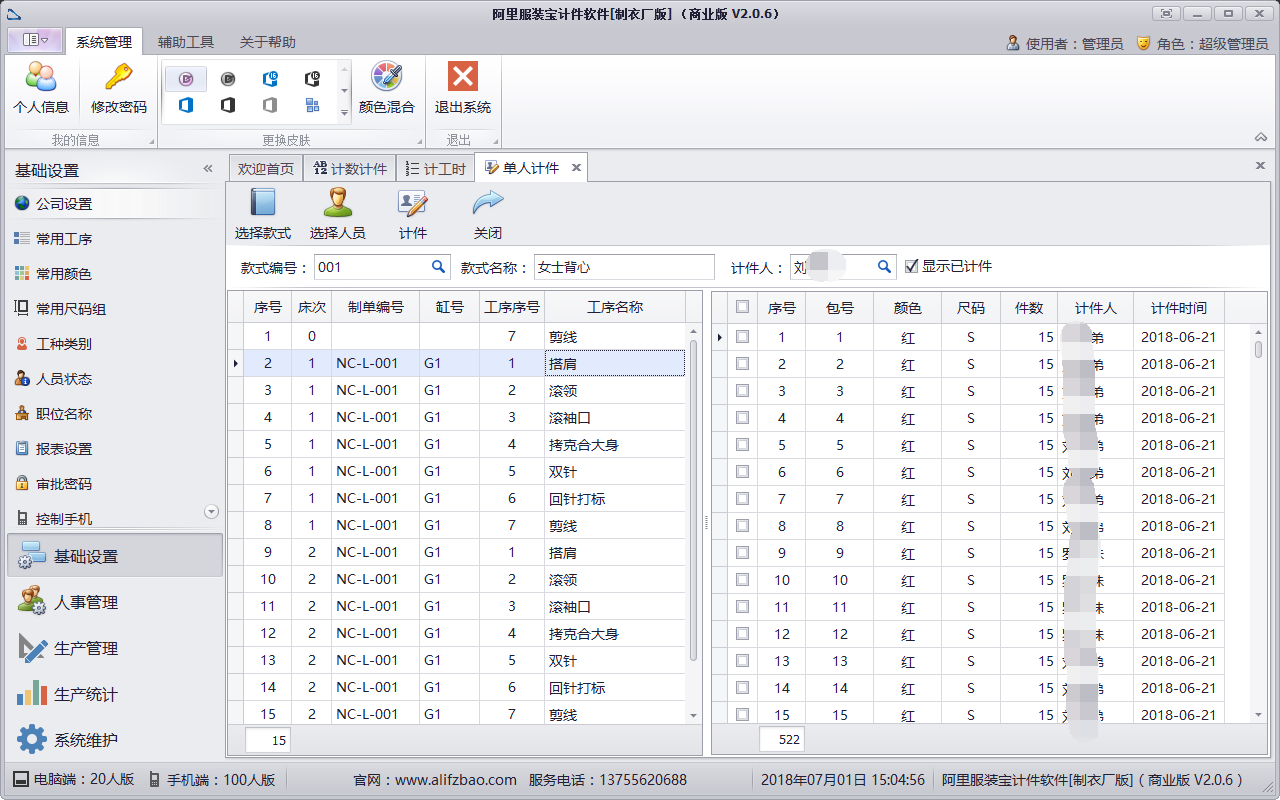The image size is (1280, 800).
Task: Click the right table's vertical scrollbar thumb
Action: click(x=1258, y=349)
